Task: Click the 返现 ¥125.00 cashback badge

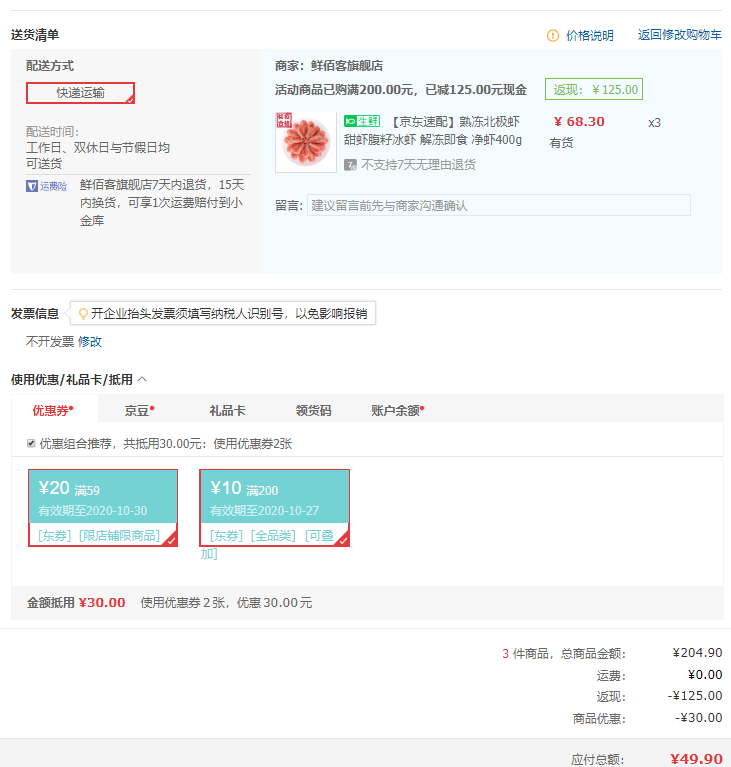Action: (x=594, y=90)
